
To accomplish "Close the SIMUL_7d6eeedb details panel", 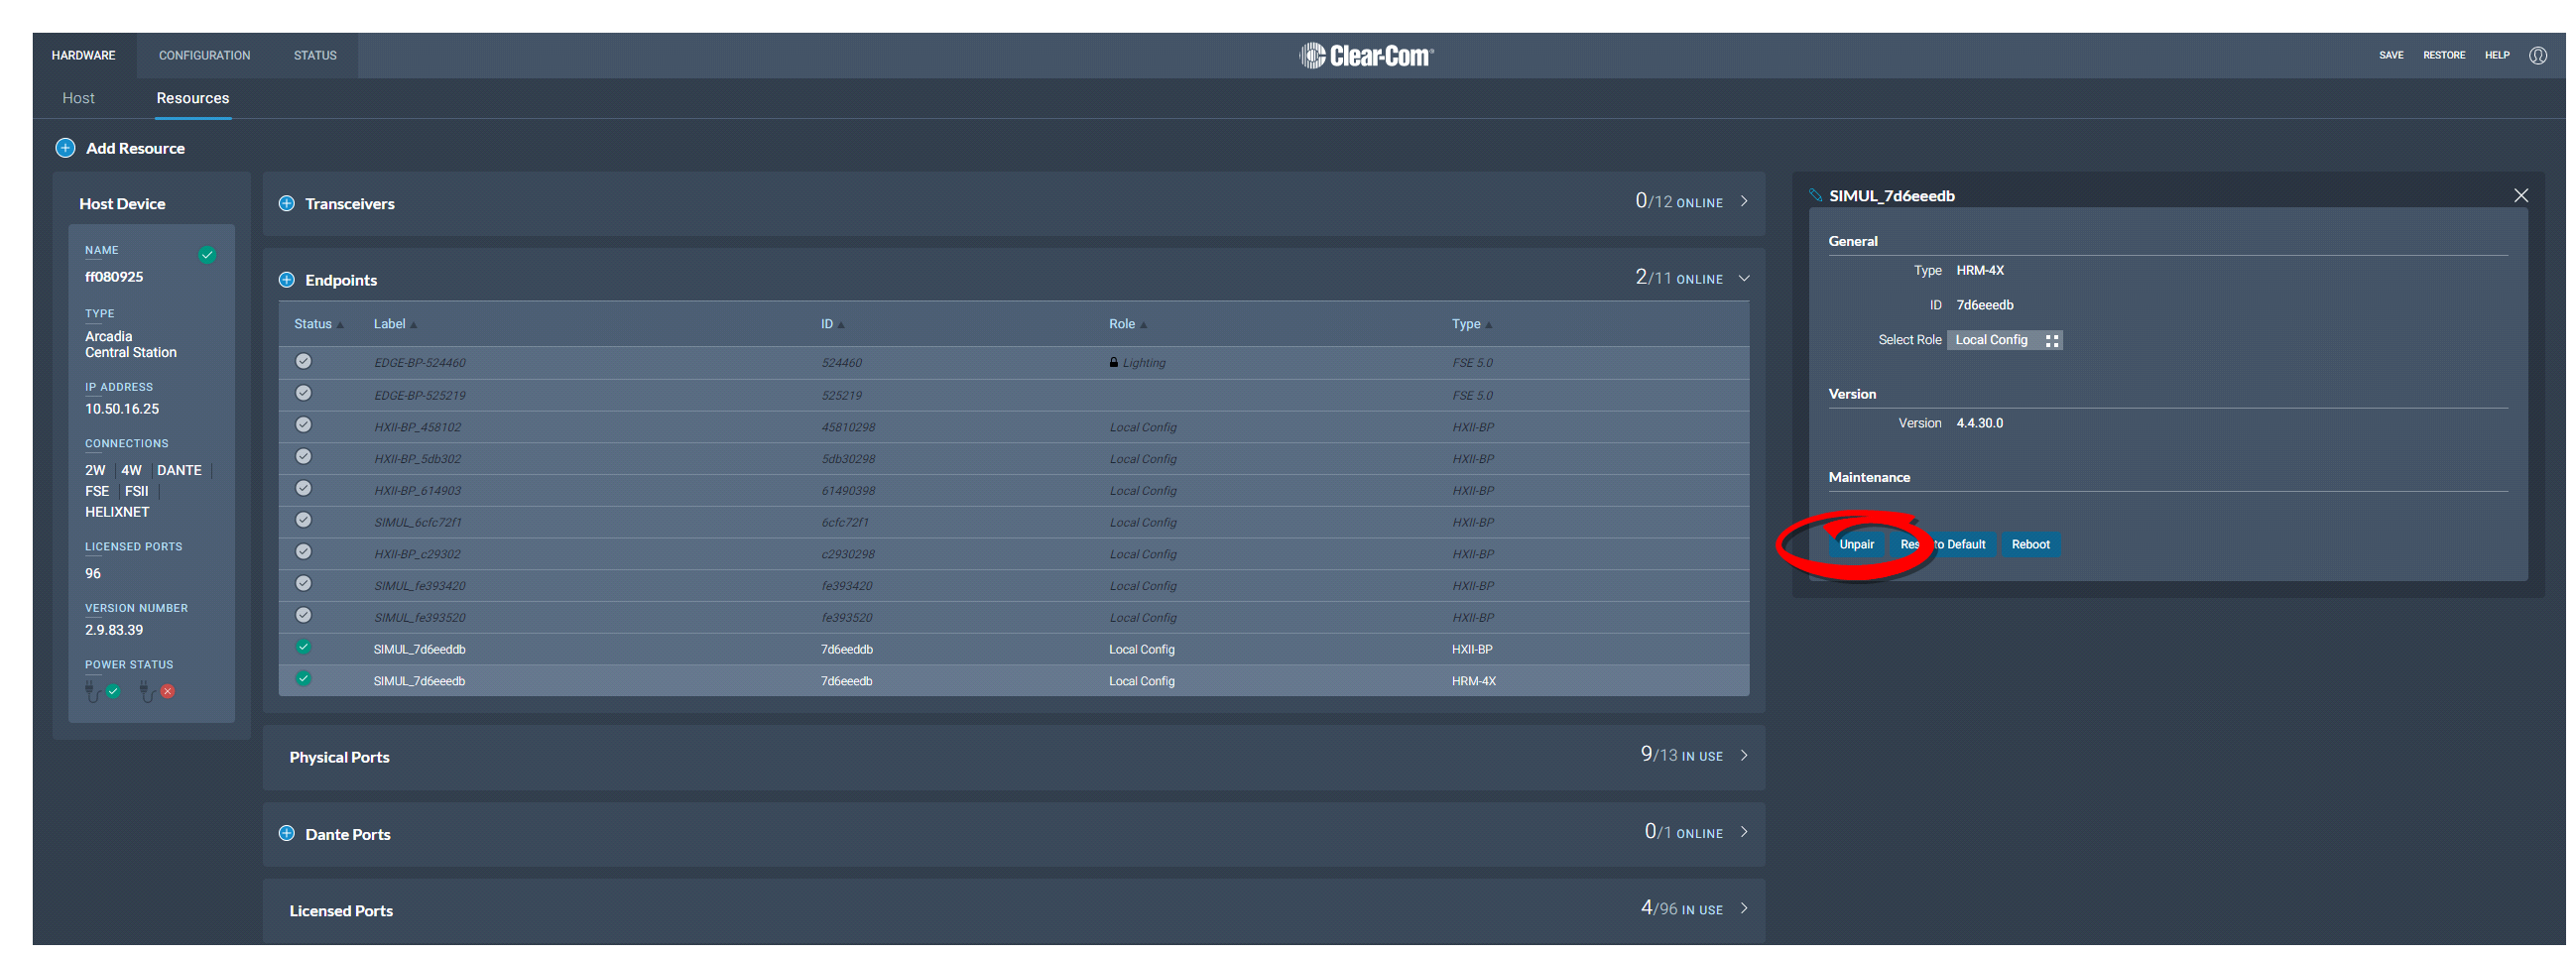I will 2520,196.
